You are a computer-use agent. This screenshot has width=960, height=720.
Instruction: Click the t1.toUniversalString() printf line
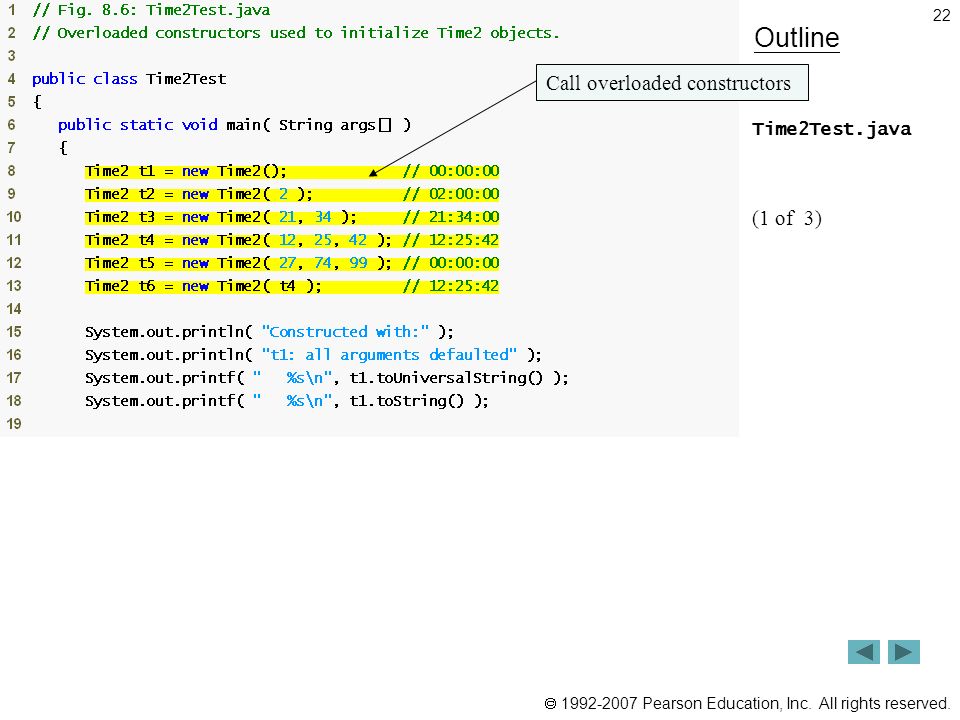(327, 378)
